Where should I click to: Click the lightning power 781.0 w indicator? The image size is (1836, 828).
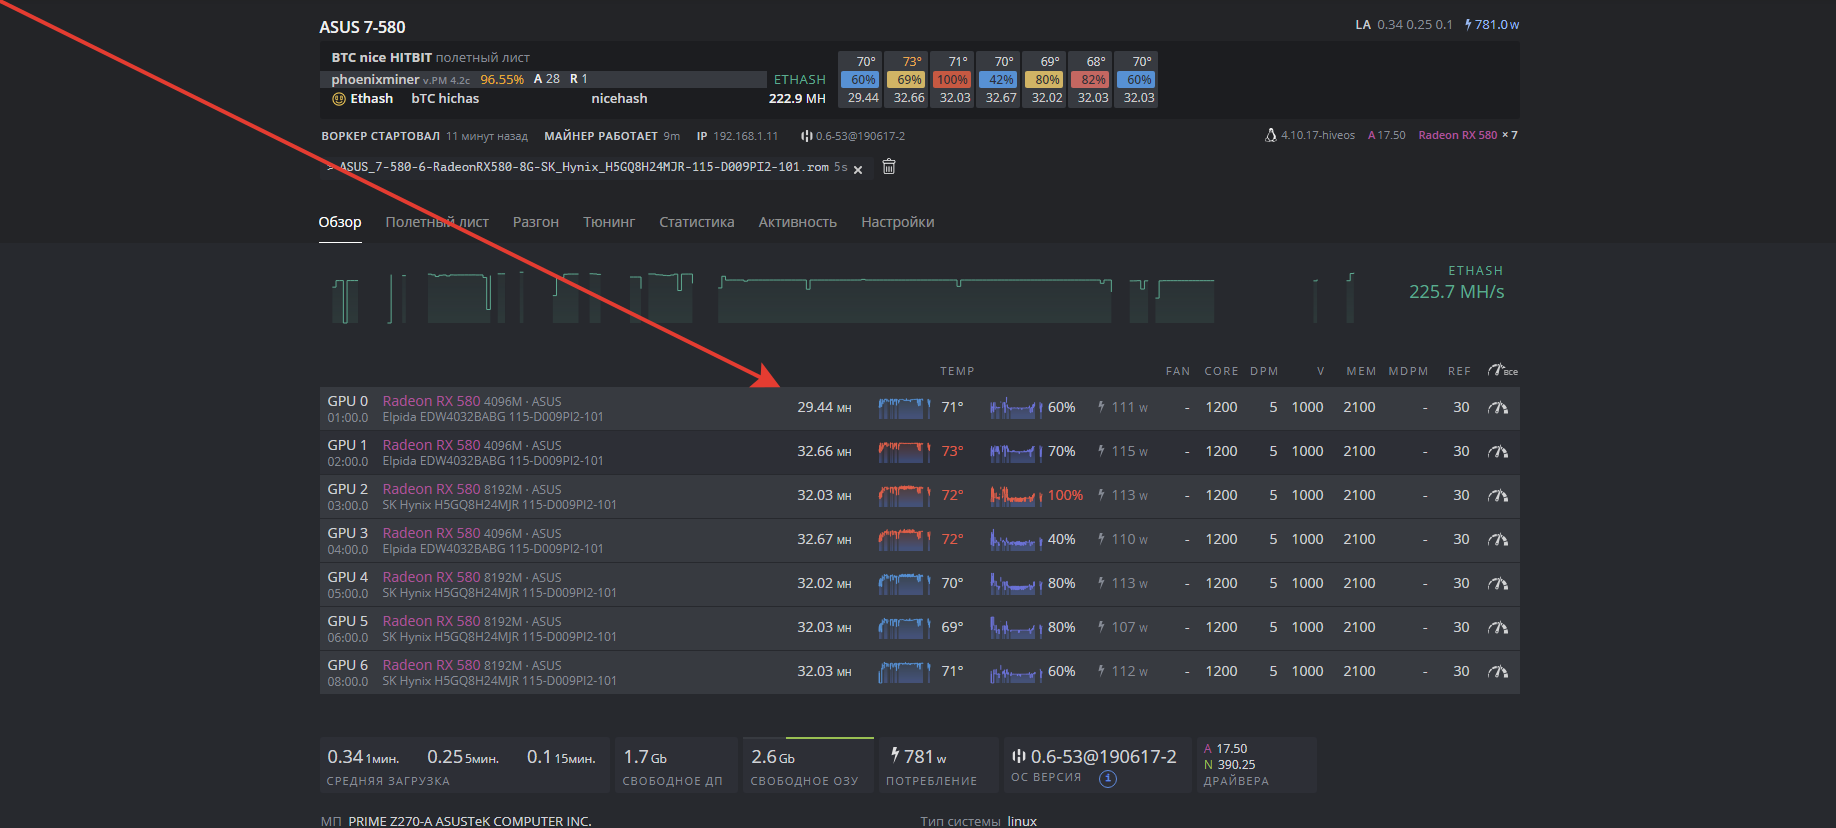tap(1492, 25)
